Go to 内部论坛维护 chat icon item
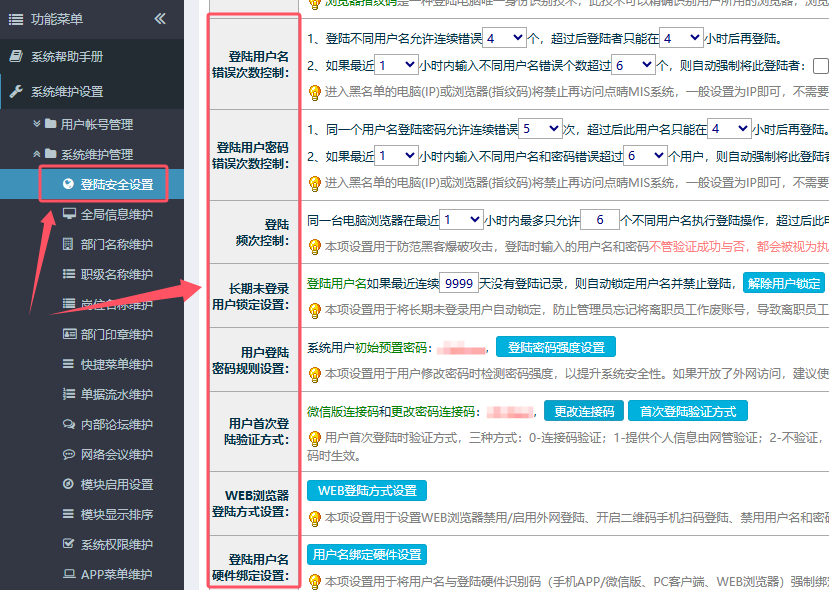The image size is (829, 590). point(116,425)
